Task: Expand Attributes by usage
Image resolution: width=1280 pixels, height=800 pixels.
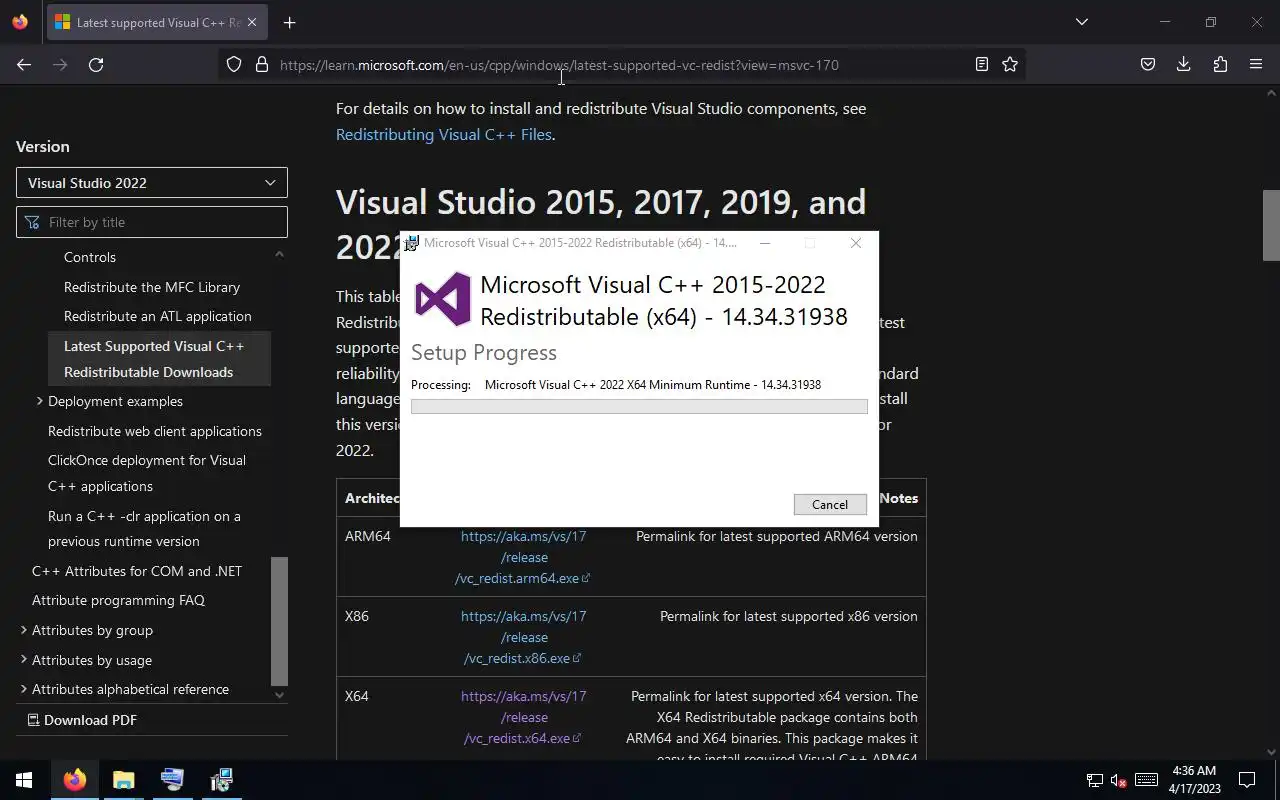Action: [x=24, y=660]
